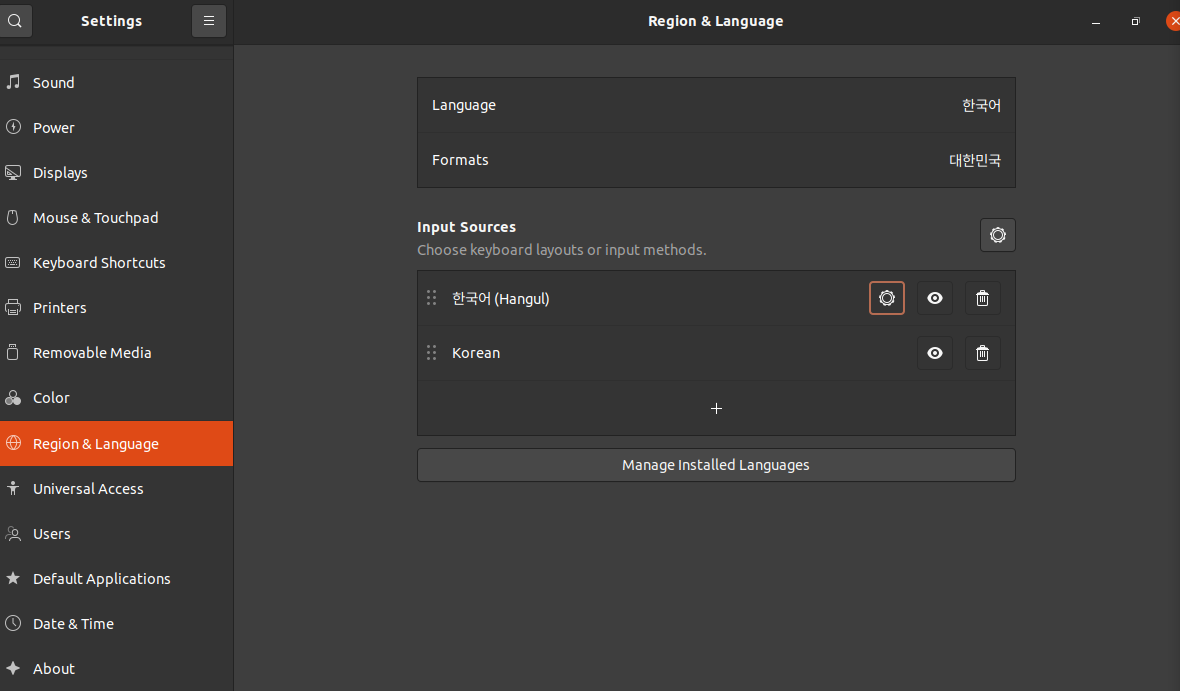
Task: Remove the Korean input source
Action: (982, 353)
